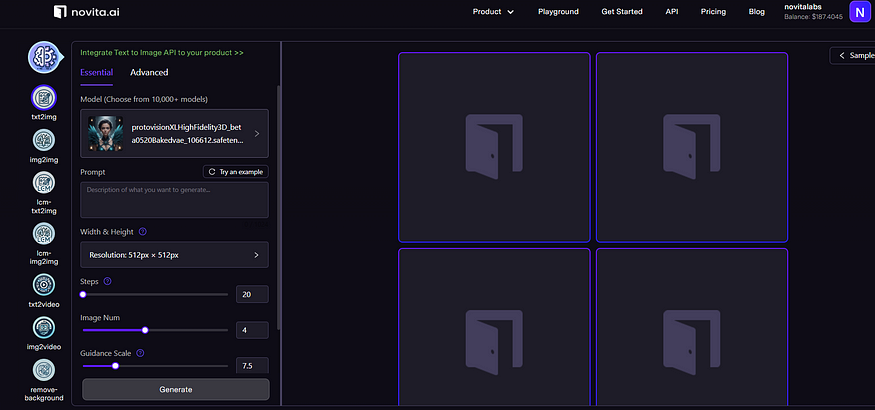Open the remove-background tool icon
Image resolution: width=875 pixels, height=410 pixels.
(x=44, y=370)
